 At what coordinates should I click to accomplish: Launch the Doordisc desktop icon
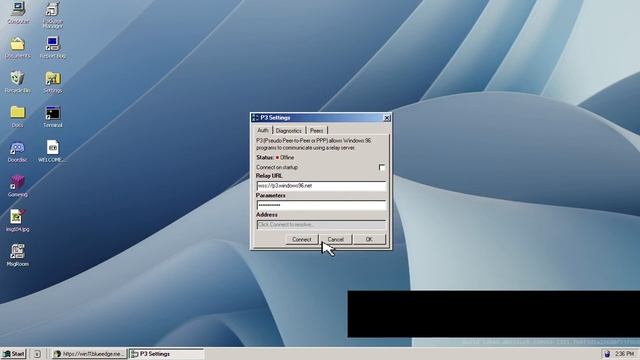18,151
